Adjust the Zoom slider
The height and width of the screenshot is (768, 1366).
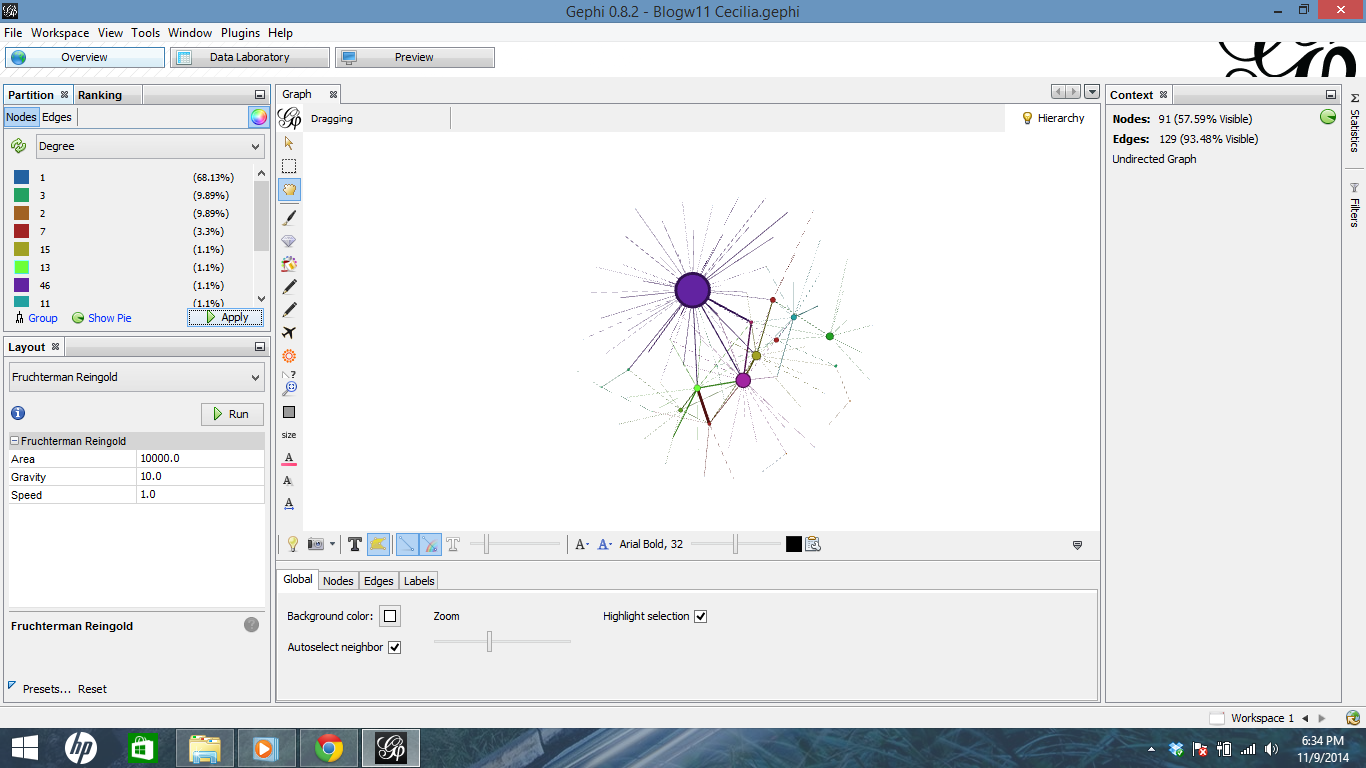point(489,641)
